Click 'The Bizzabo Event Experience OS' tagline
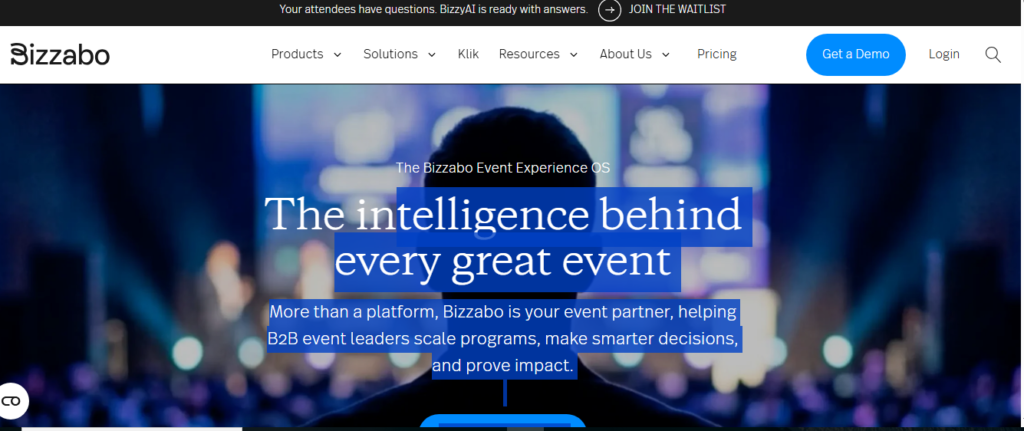Viewport: 1024px width, 431px height. 503,168
